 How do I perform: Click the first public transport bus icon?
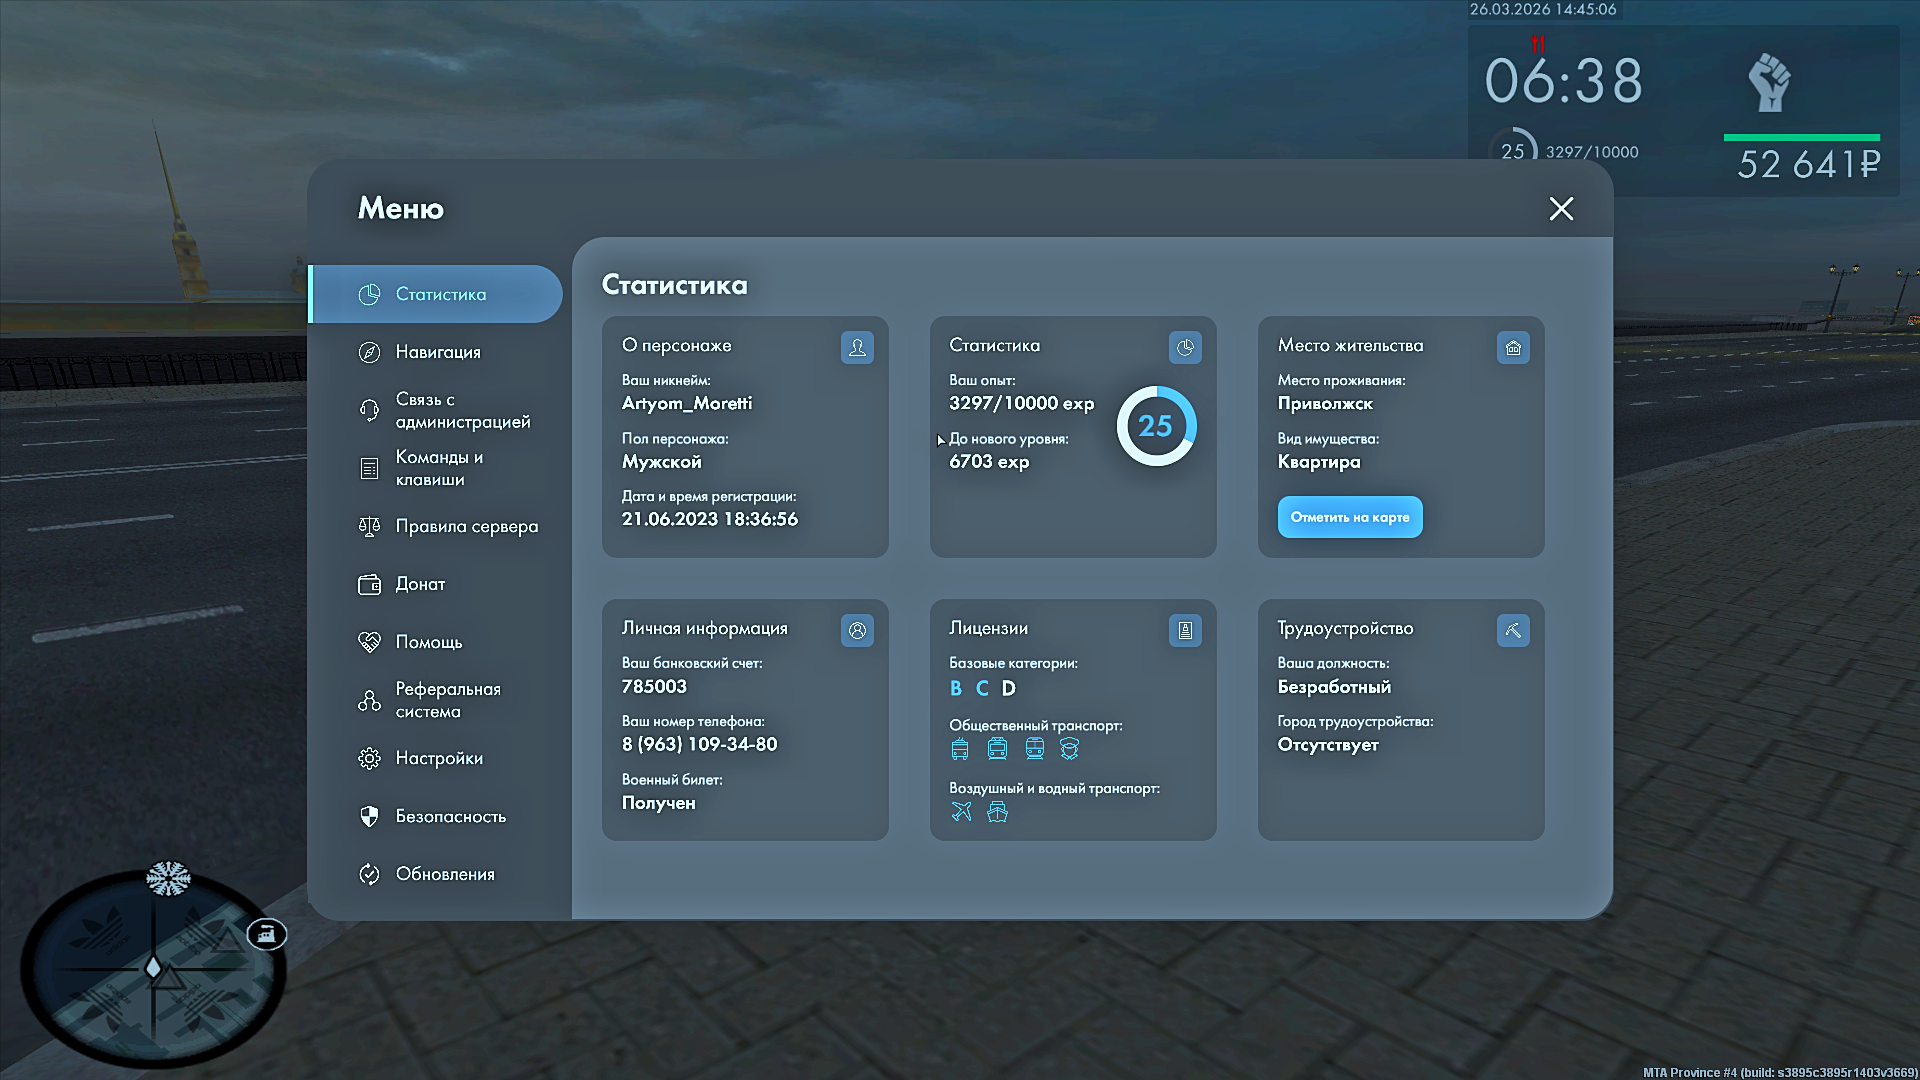pos(960,749)
